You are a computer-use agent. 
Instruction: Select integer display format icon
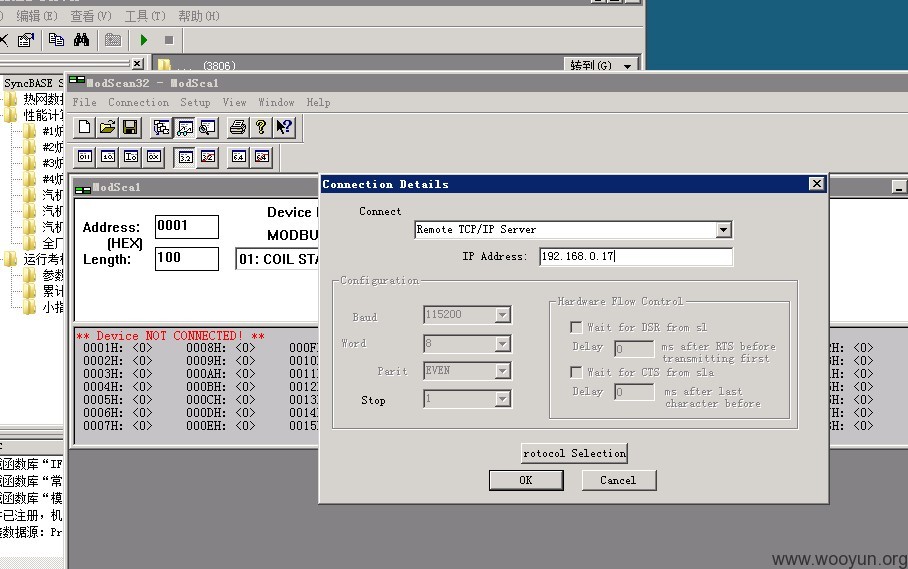pyautogui.click(x=131, y=156)
